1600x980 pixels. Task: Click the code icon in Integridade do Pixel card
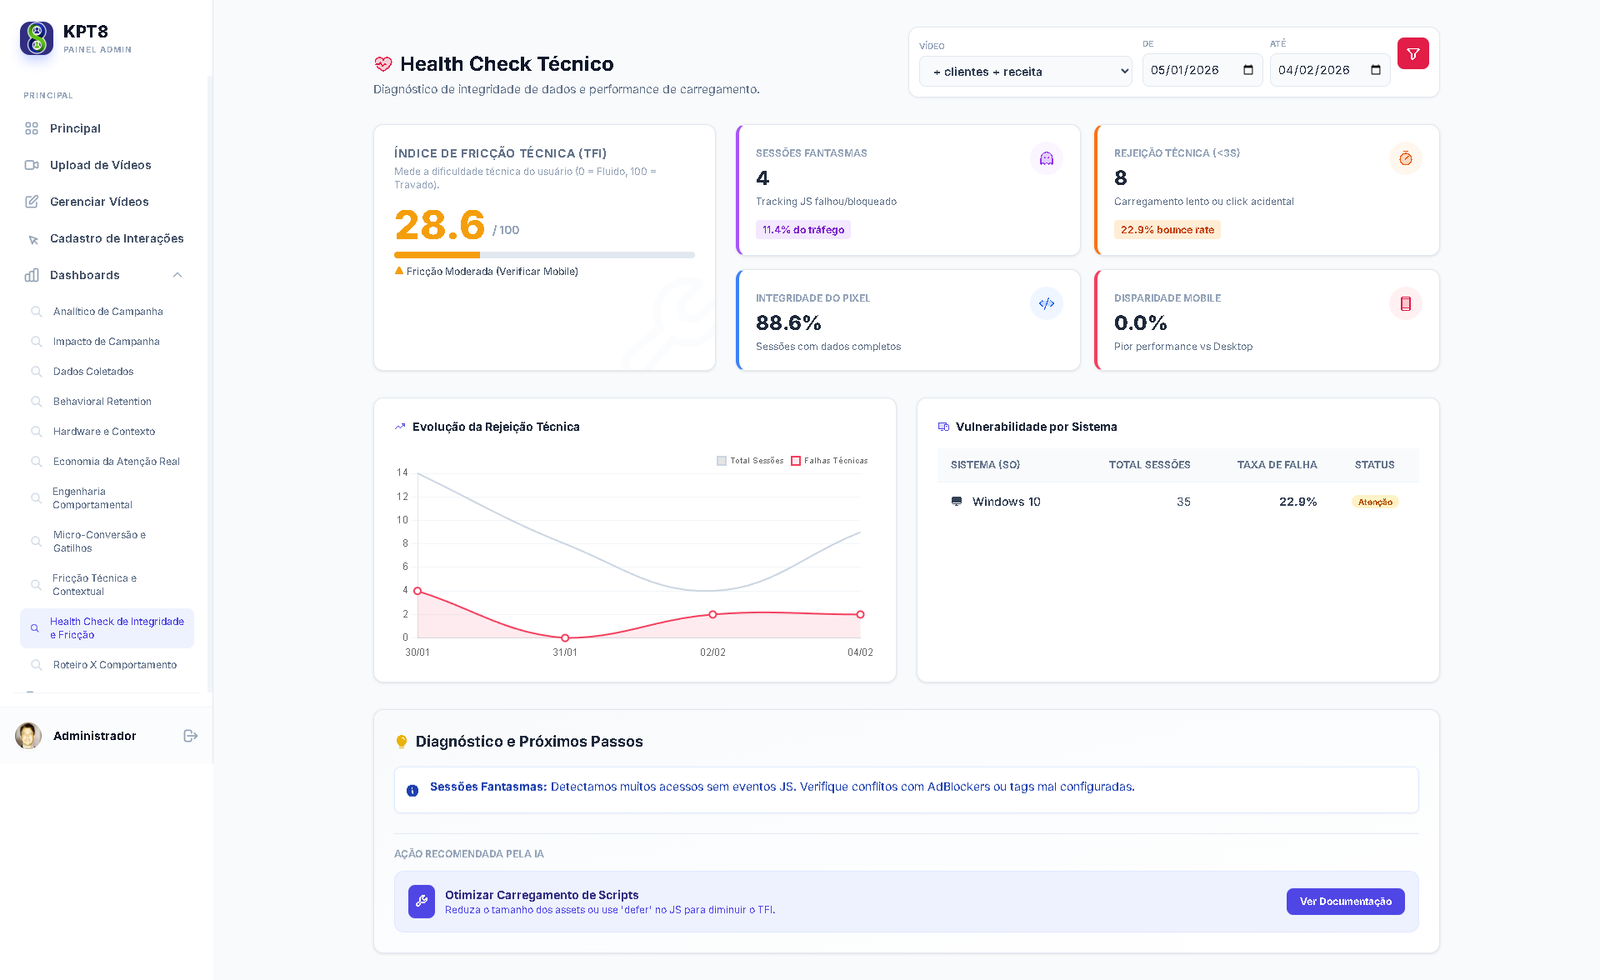(1046, 304)
